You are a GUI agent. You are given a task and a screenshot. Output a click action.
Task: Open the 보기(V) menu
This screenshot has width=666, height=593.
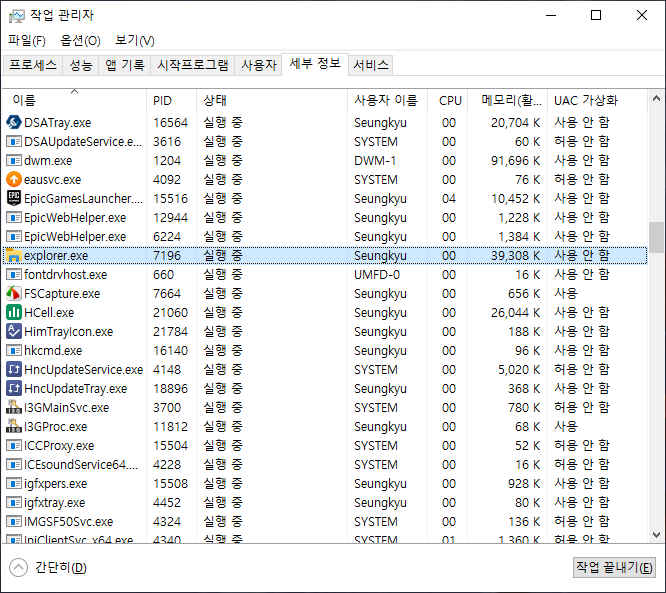pos(135,41)
